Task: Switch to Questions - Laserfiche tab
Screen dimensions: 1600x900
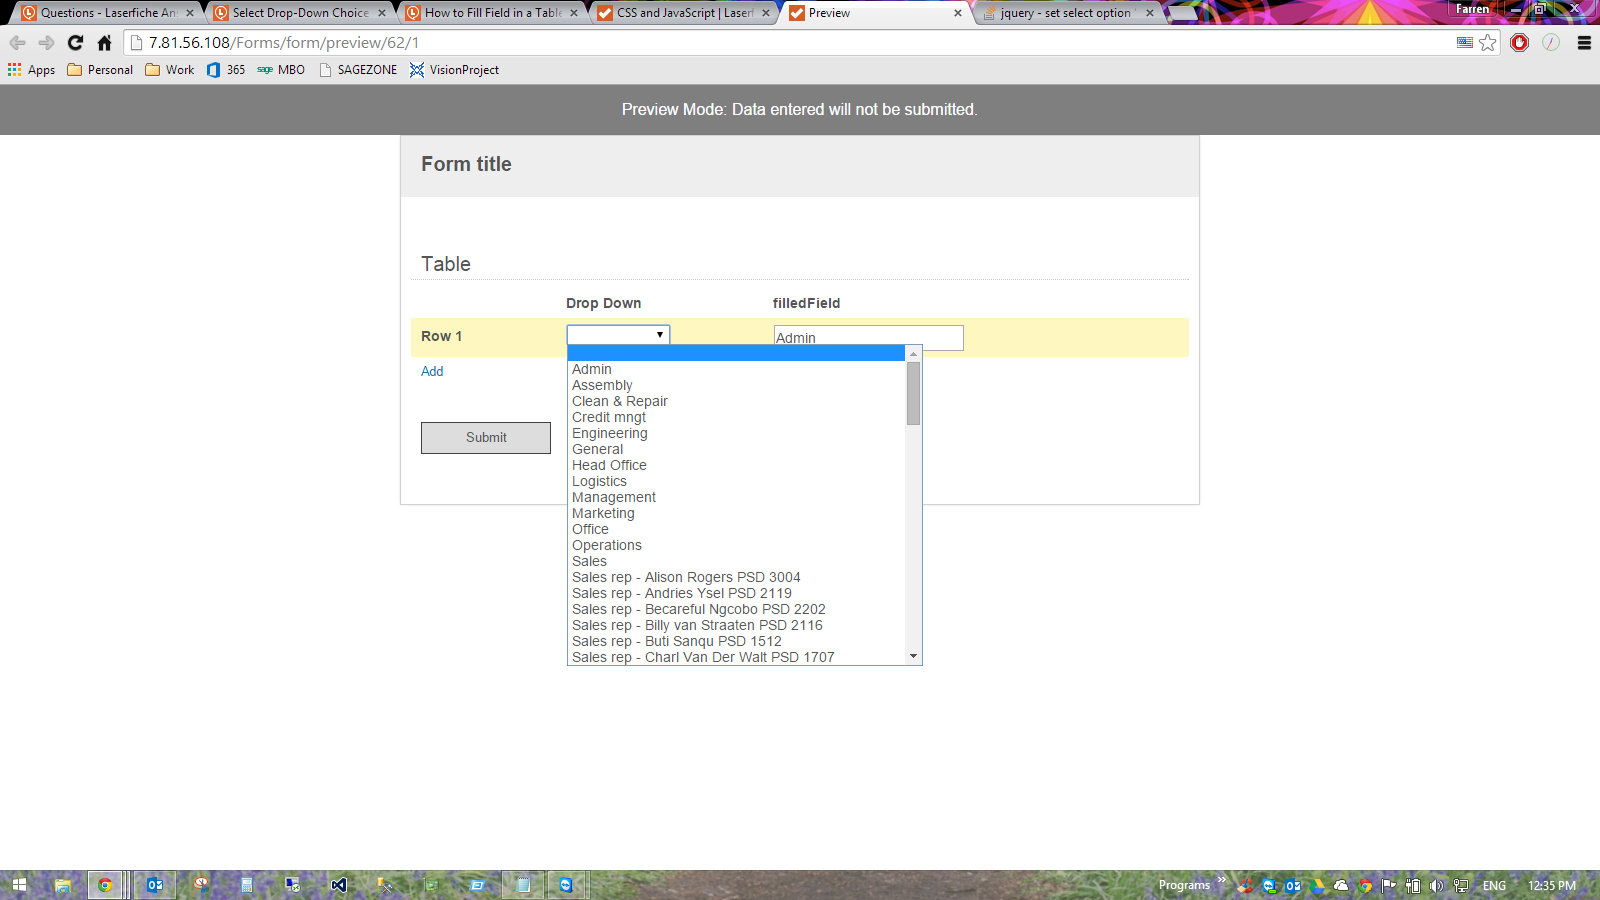Action: coord(106,13)
